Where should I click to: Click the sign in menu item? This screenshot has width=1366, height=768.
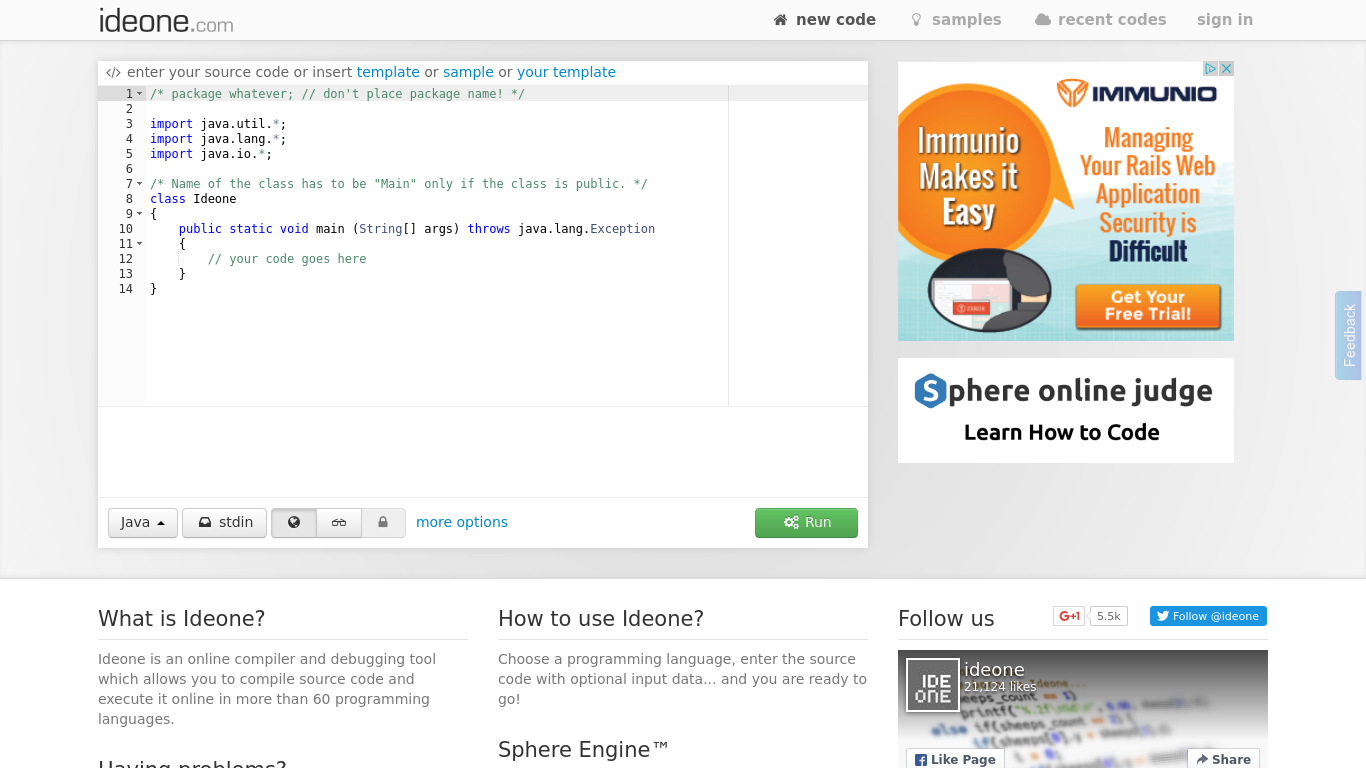(x=1224, y=20)
